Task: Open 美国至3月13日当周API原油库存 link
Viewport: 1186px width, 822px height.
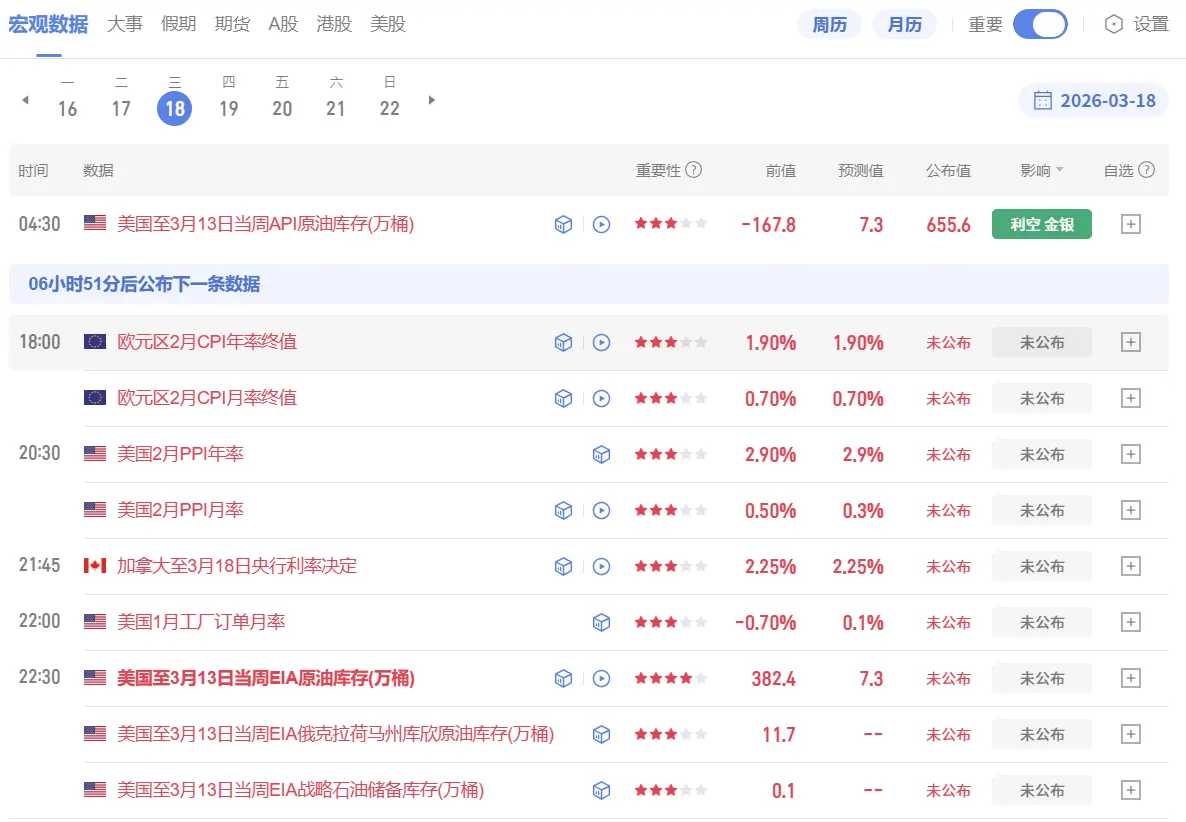Action: coord(265,225)
